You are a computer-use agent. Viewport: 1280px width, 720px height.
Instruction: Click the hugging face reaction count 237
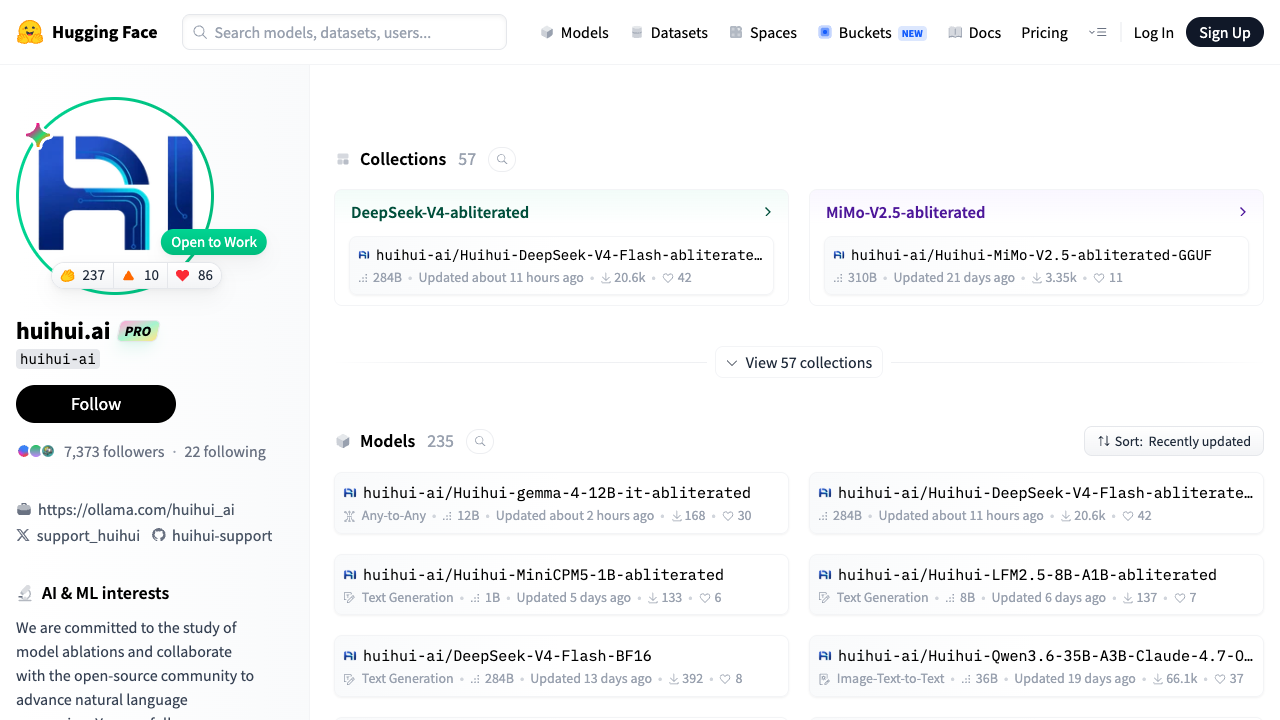click(82, 275)
